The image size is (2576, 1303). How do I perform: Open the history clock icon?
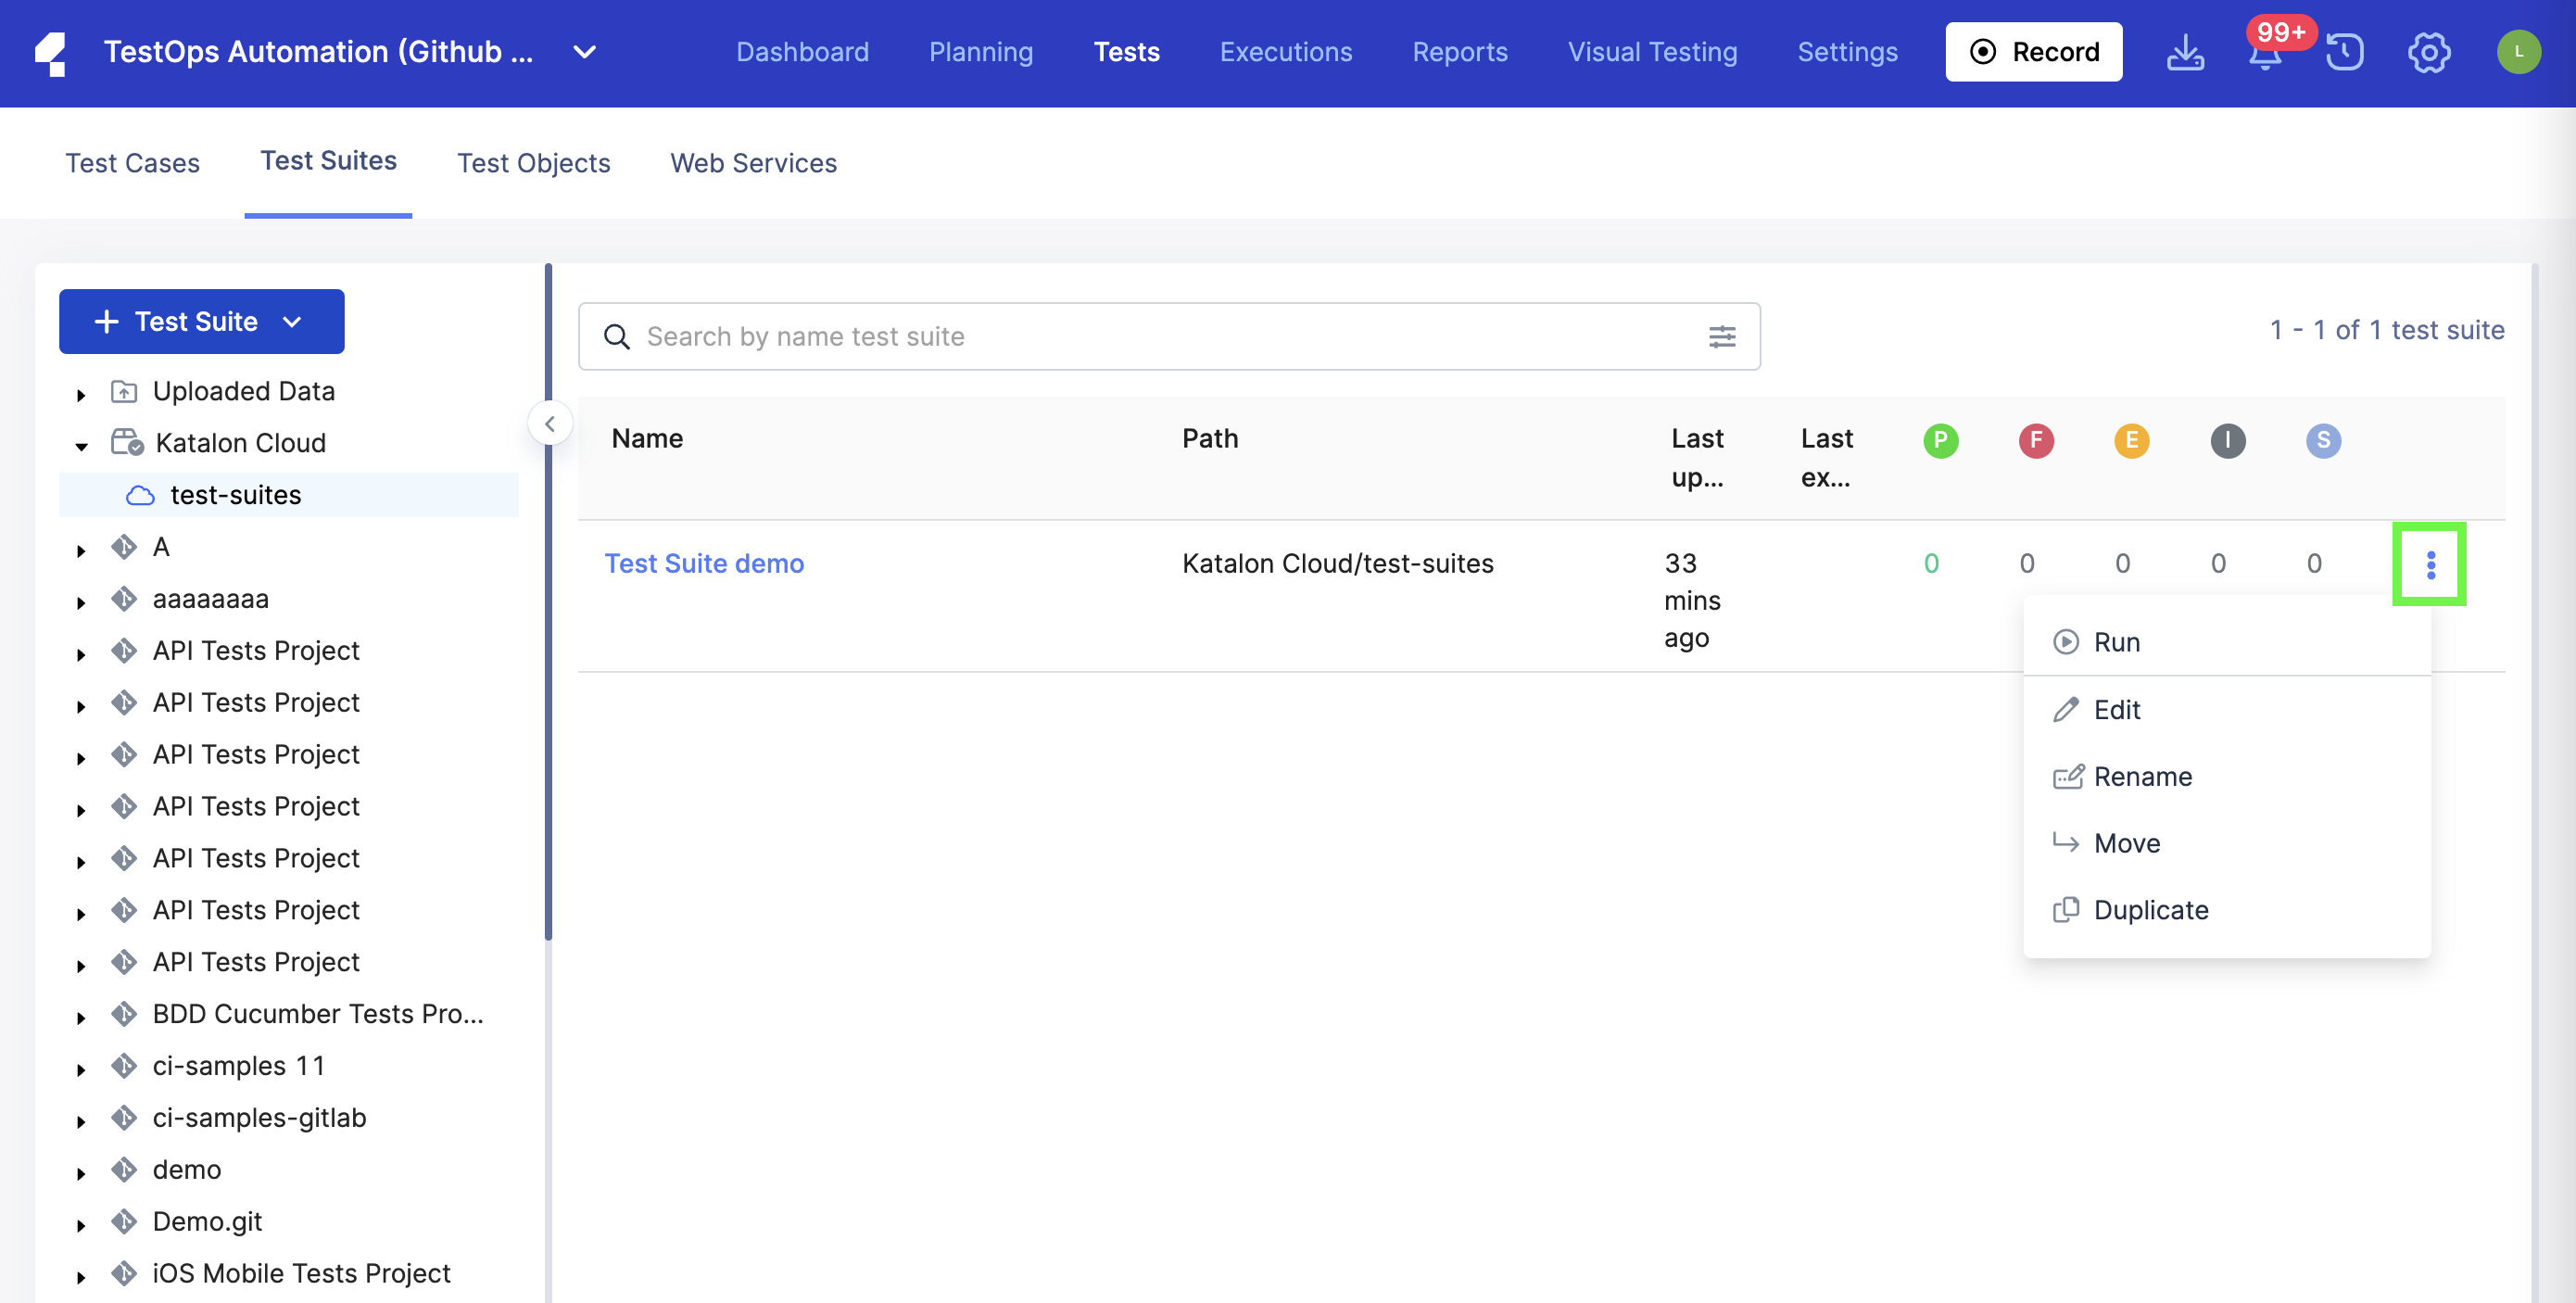[2345, 52]
